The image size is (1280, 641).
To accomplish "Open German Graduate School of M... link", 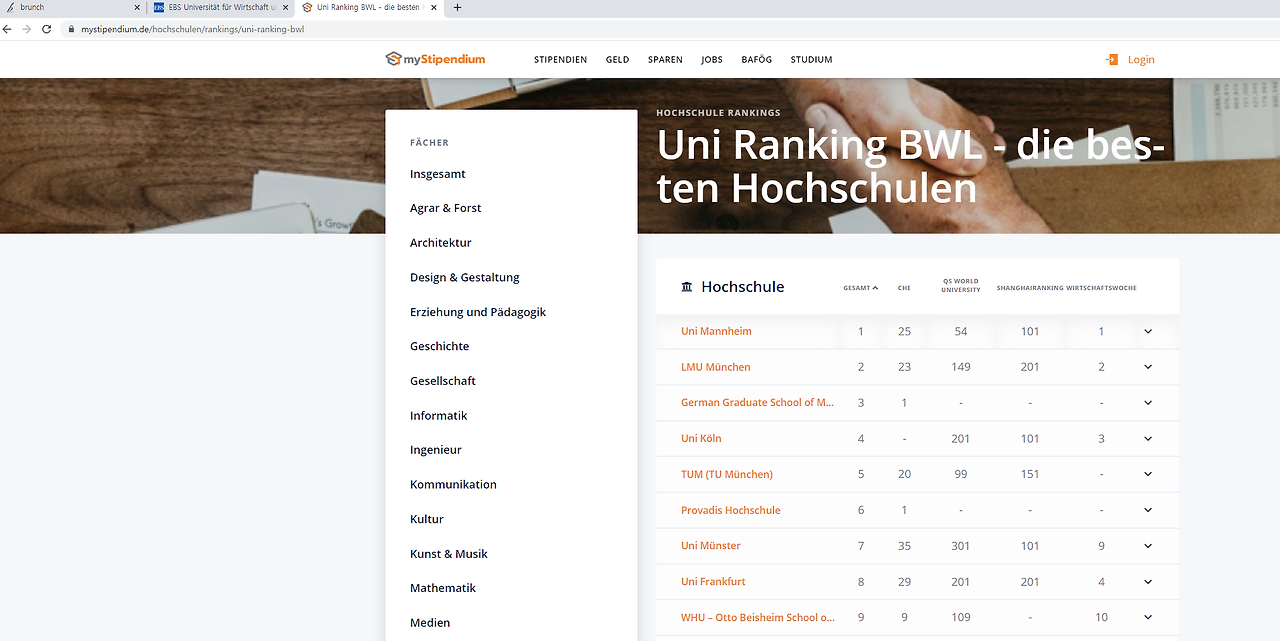I will (x=757, y=403).
